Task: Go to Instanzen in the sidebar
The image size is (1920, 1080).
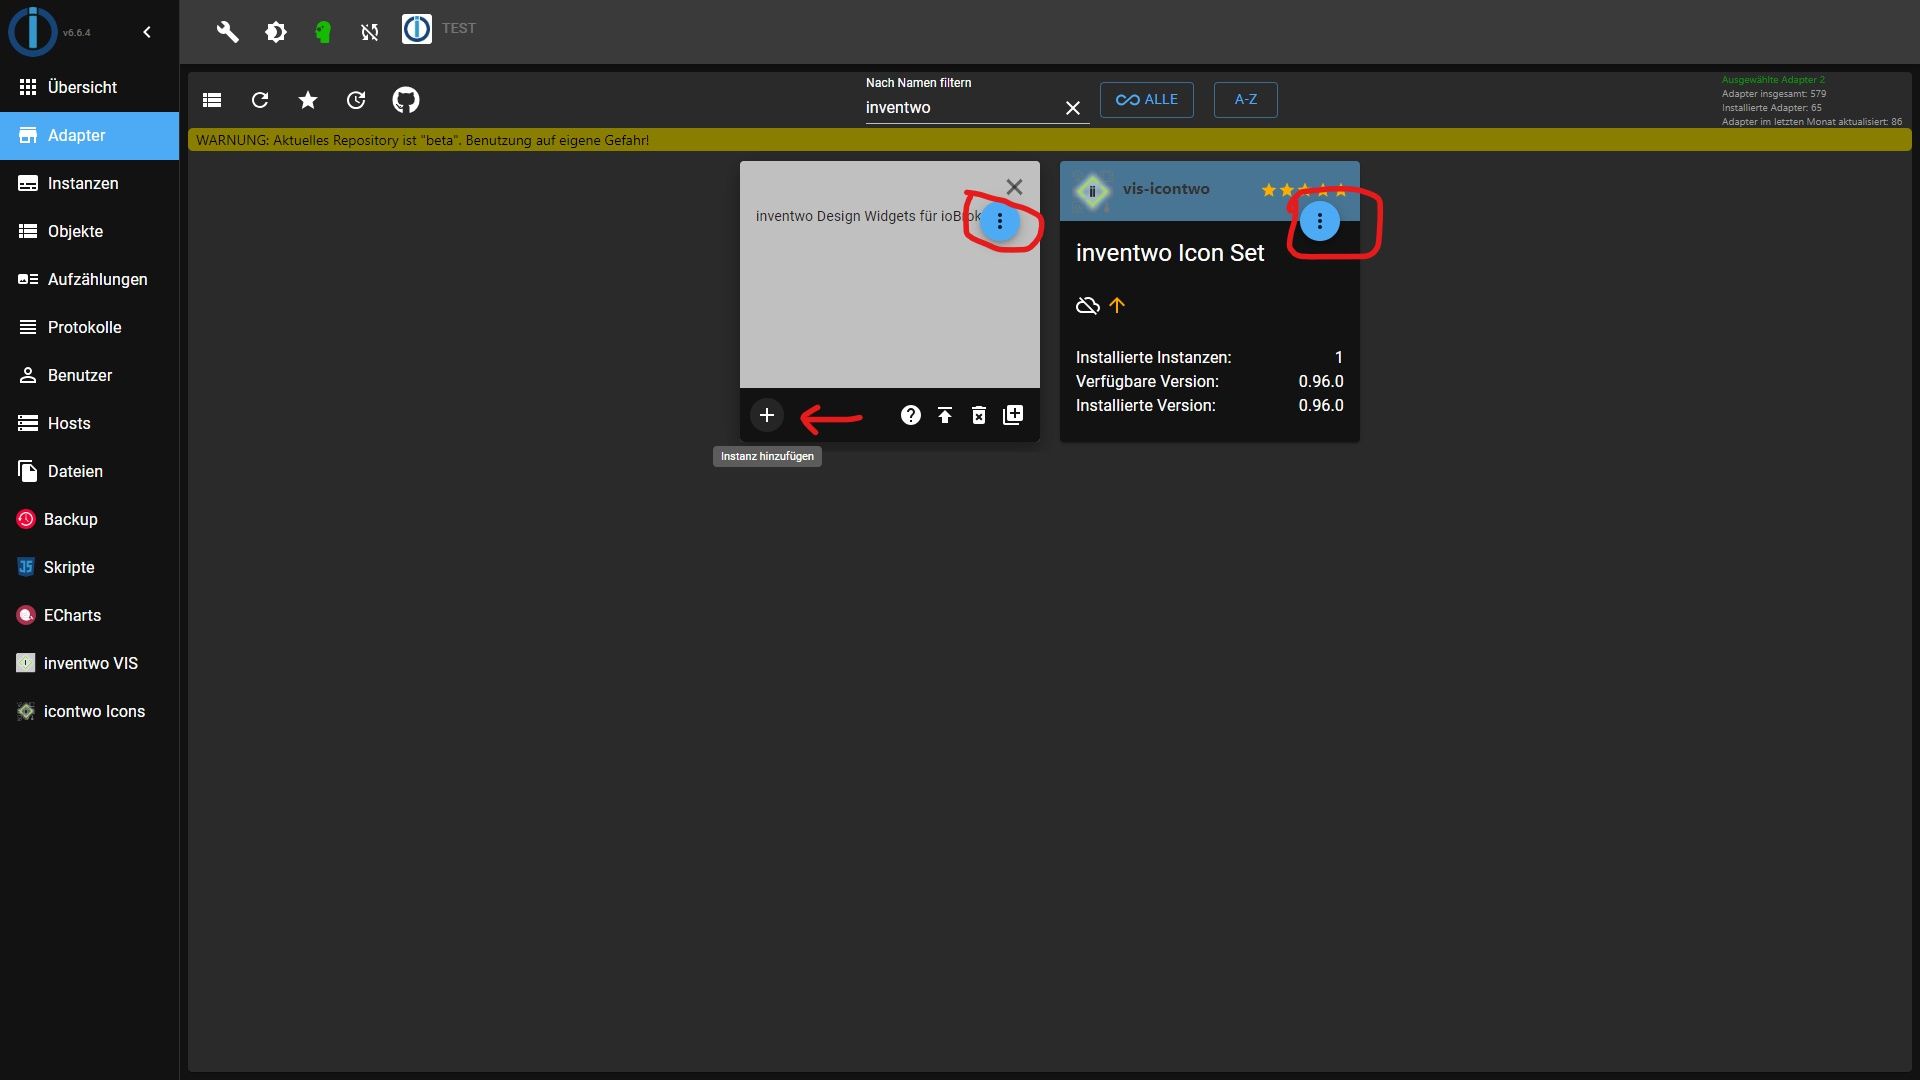Action: 89,183
